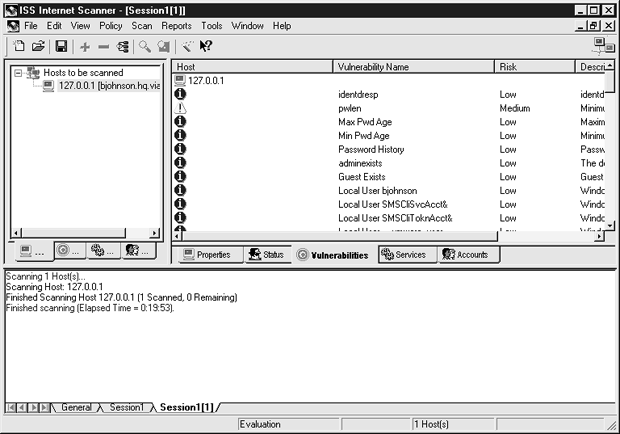Switch to the Accounts tab
620x434 pixels.
click(466, 255)
